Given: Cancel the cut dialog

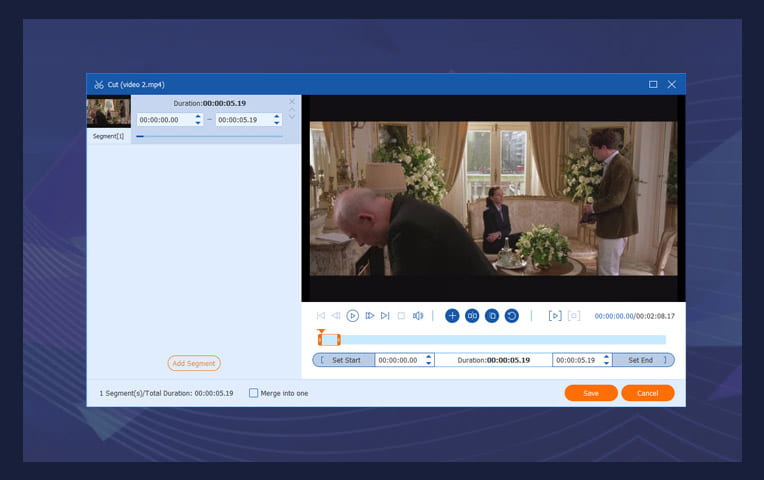Looking at the screenshot, I should (647, 393).
